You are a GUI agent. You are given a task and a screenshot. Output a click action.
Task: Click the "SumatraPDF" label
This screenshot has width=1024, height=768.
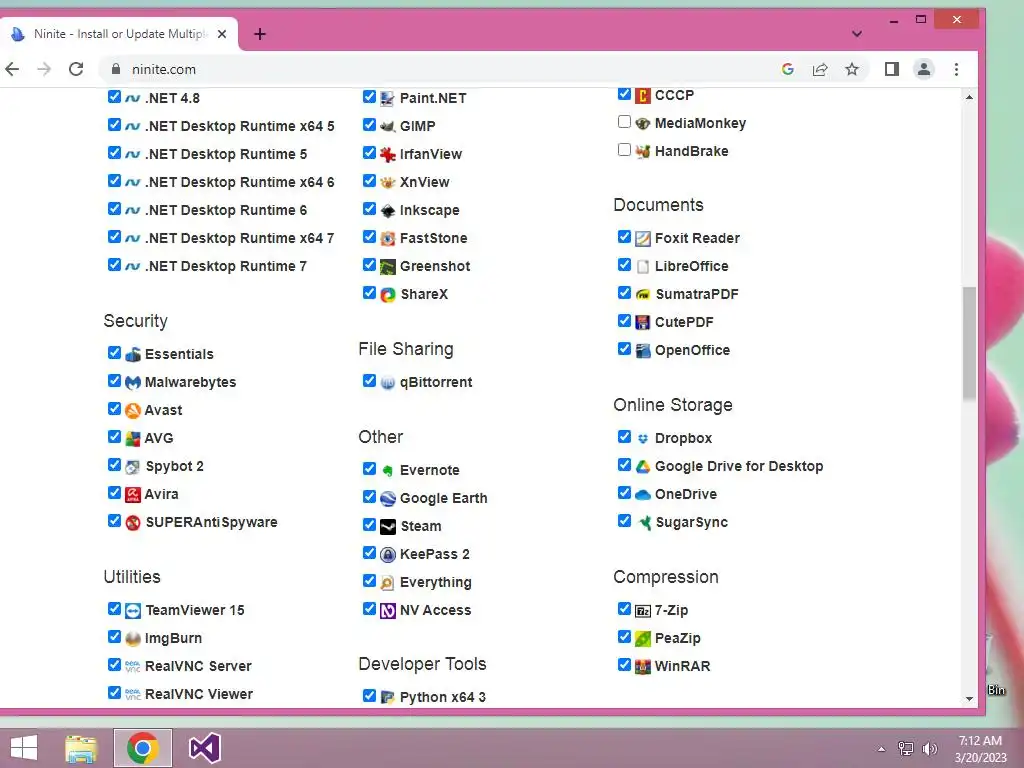point(697,295)
